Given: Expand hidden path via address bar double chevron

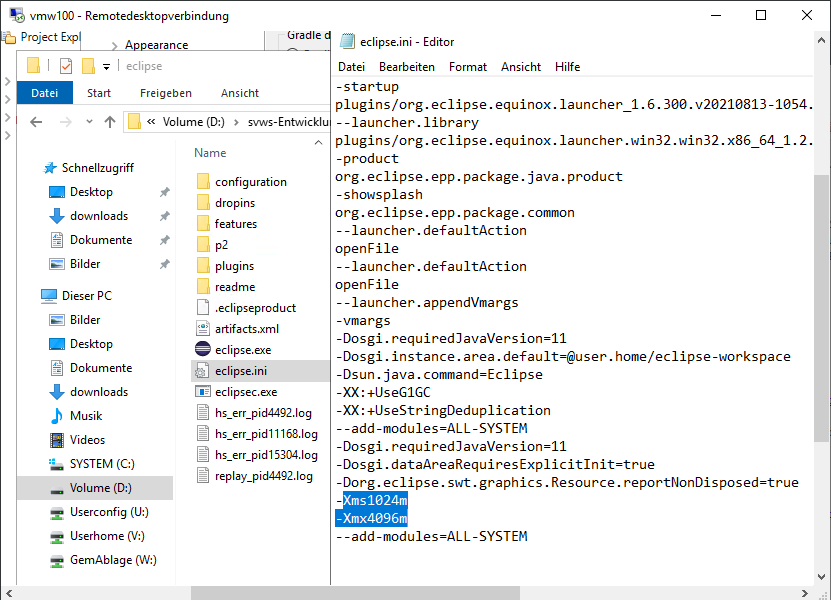Looking at the screenshot, I should (151, 122).
